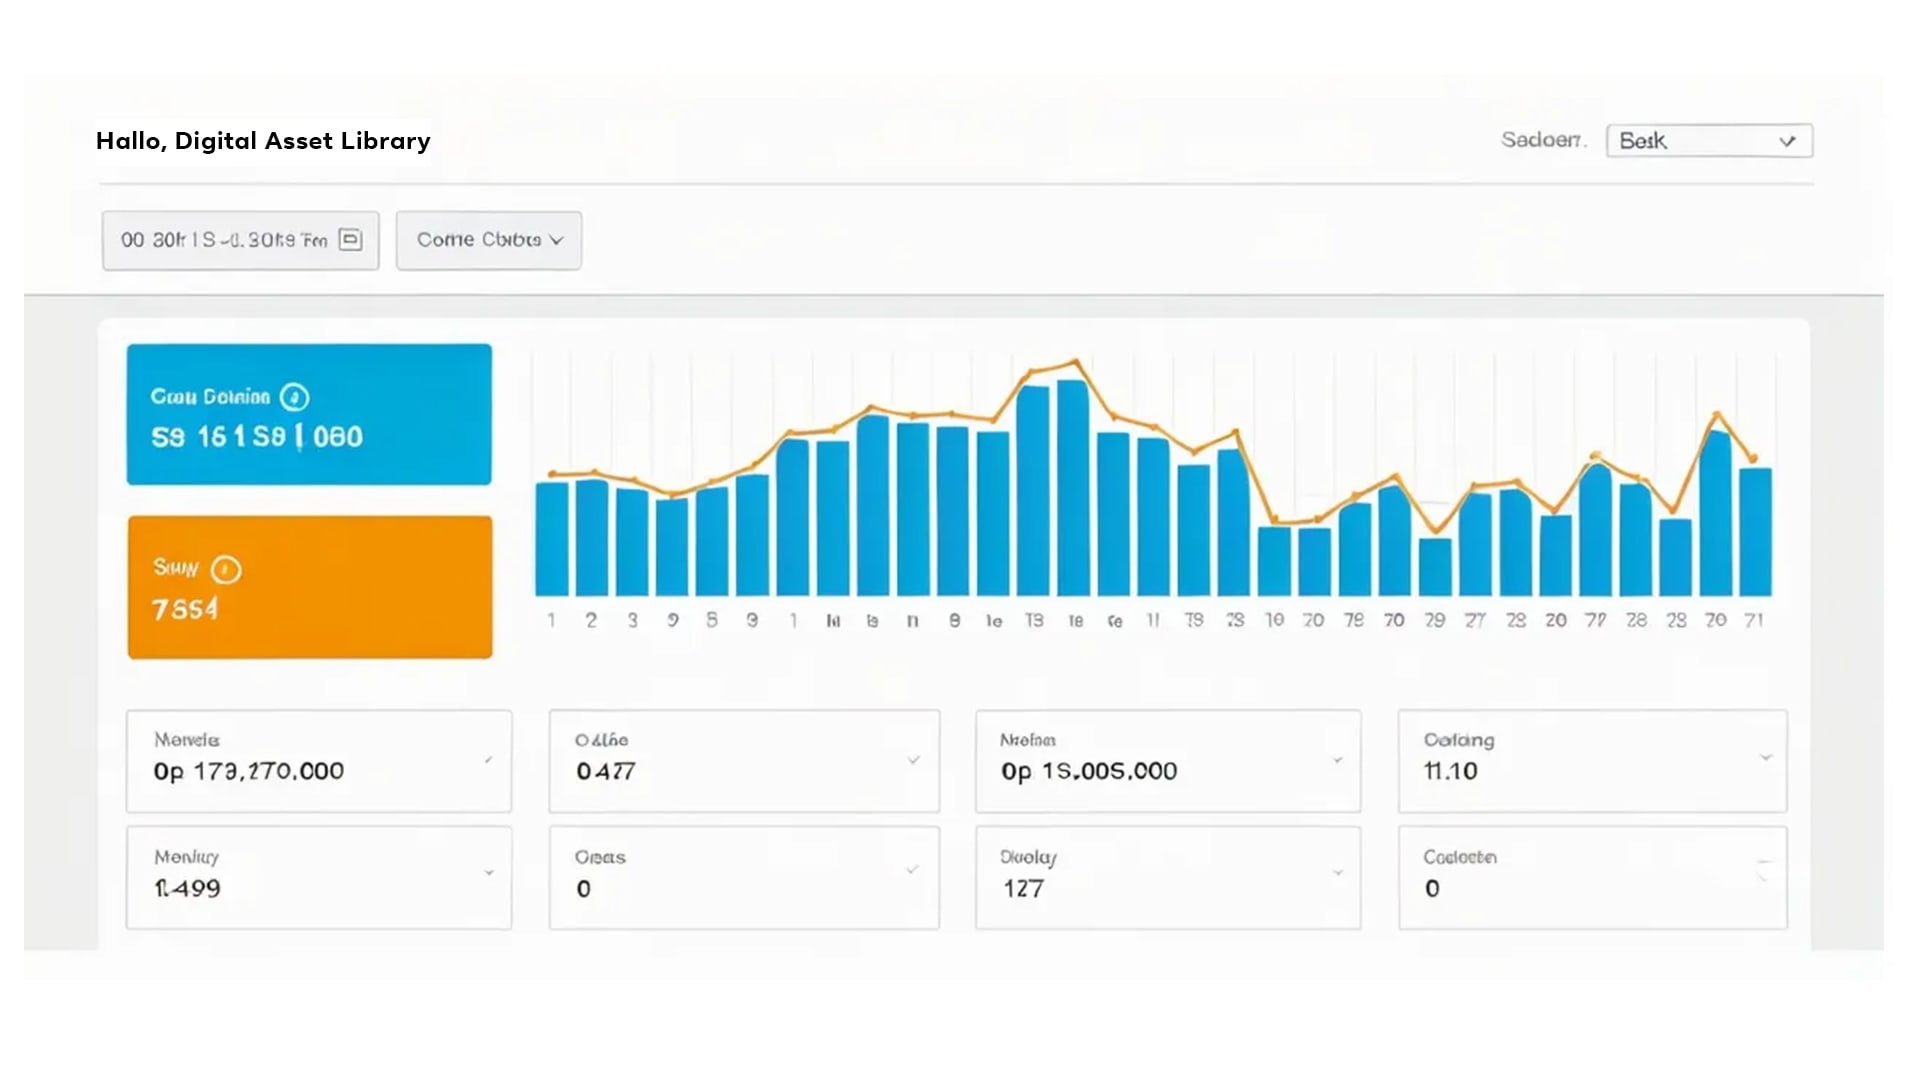Expand the chevron on the "127" card
The height and width of the screenshot is (1080, 1920).
coord(1337,873)
